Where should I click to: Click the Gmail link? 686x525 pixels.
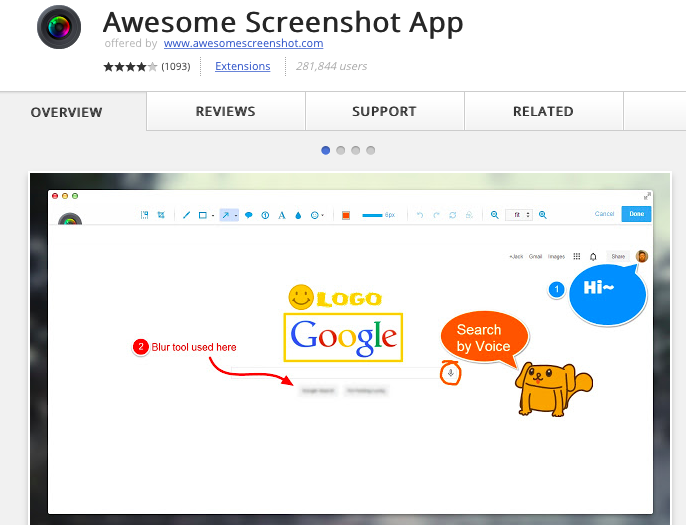pos(536,256)
